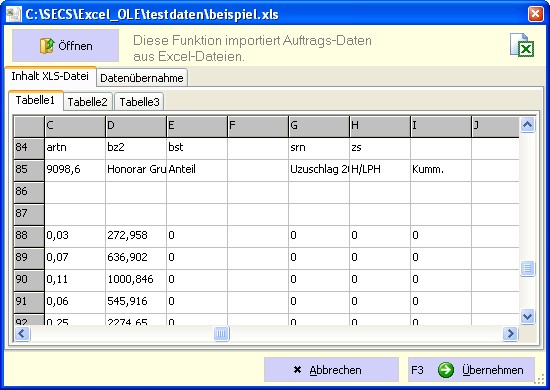
Task: Select row header 86
Action: 29,192
